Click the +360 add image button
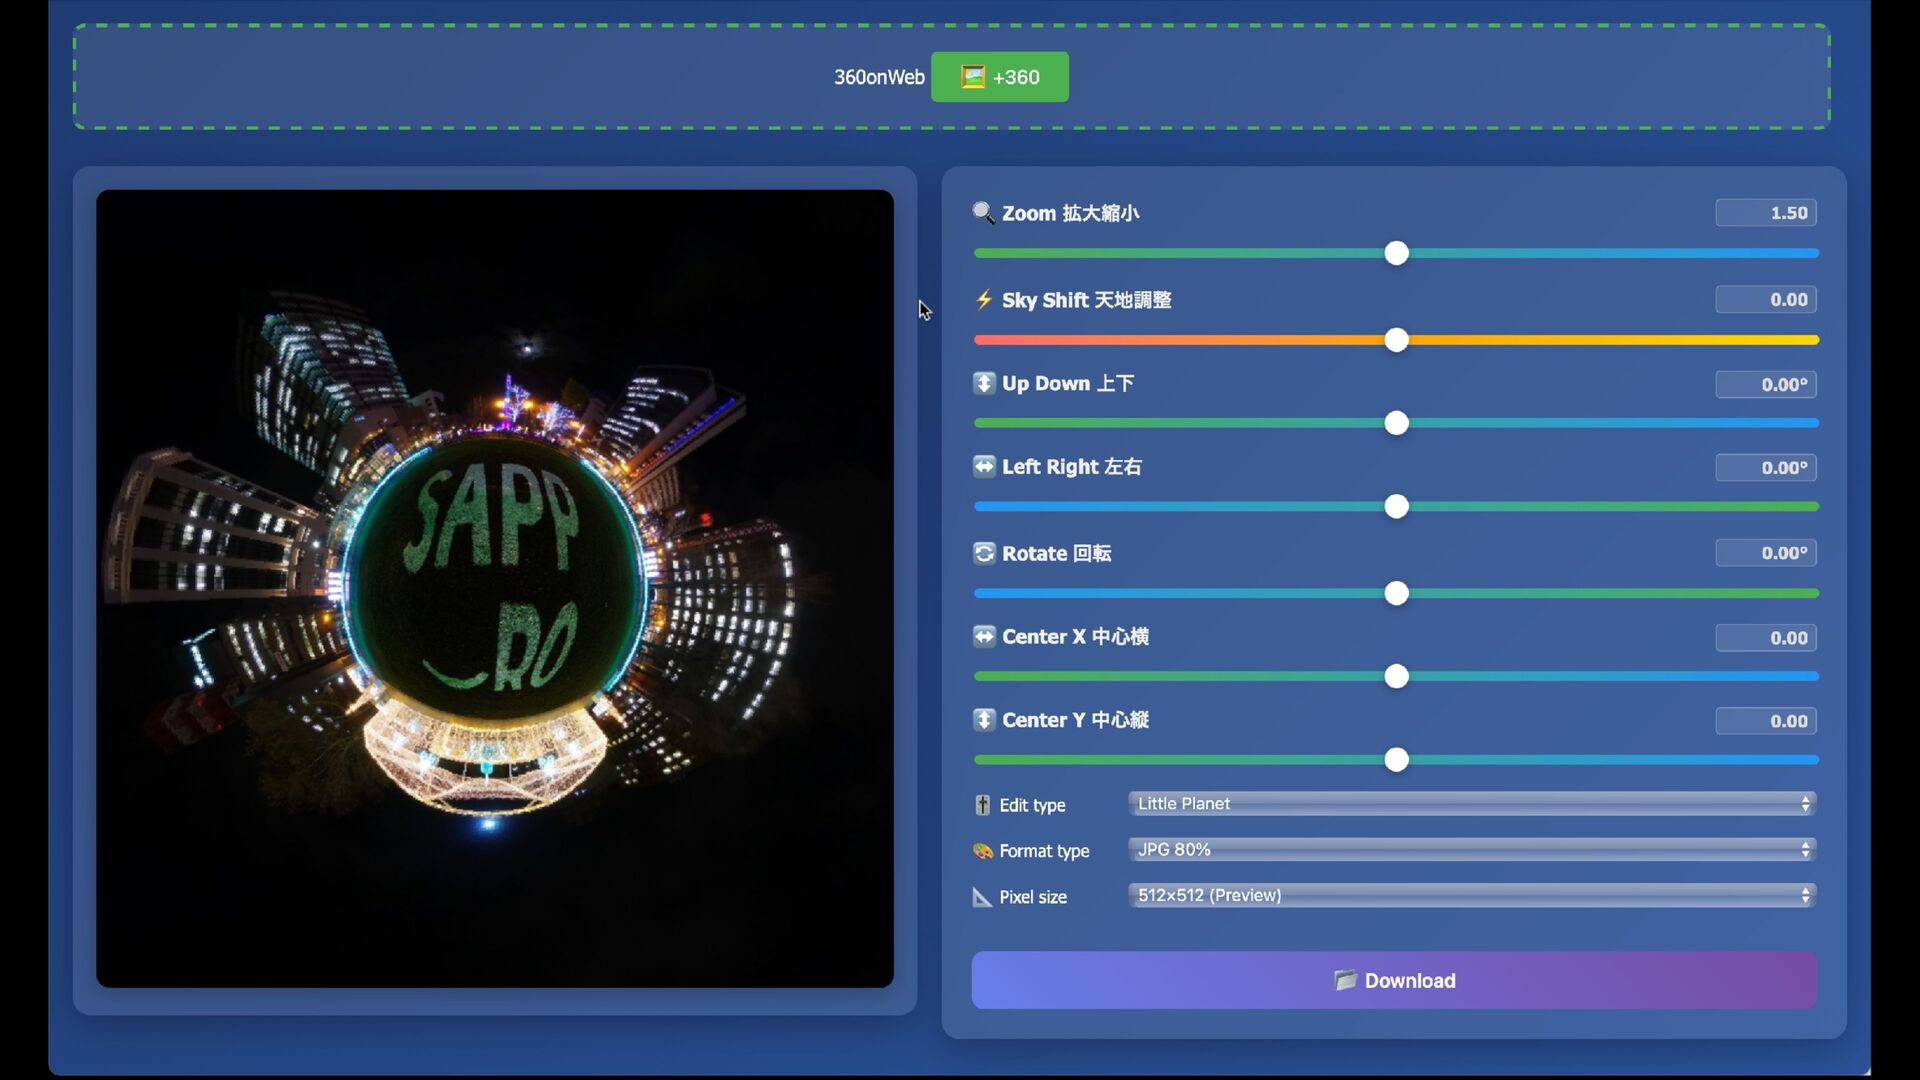Image resolution: width=1920 pixels, height=1080 pixels. click(1000, 77)
